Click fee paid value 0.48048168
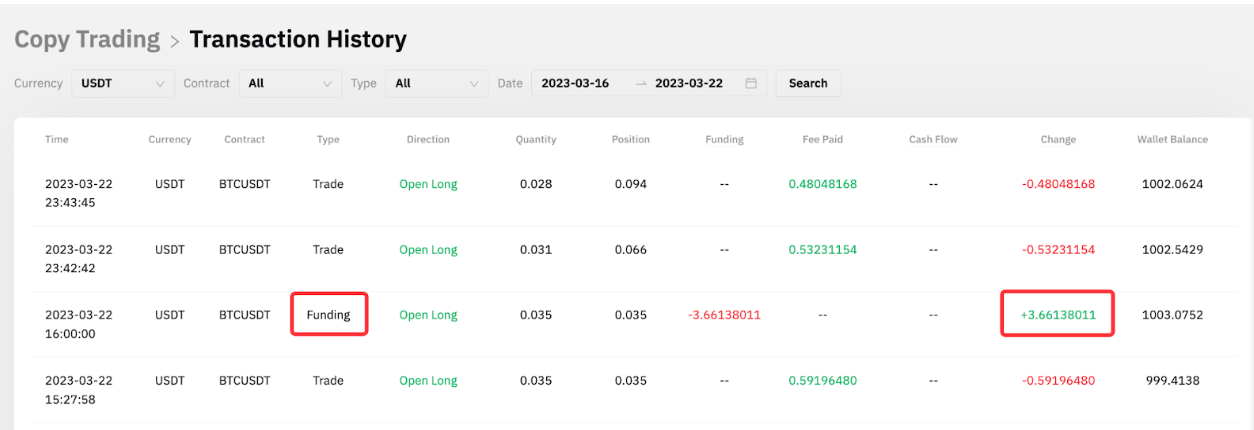Screen dimensions: 1254x430 tap(822, 184)
